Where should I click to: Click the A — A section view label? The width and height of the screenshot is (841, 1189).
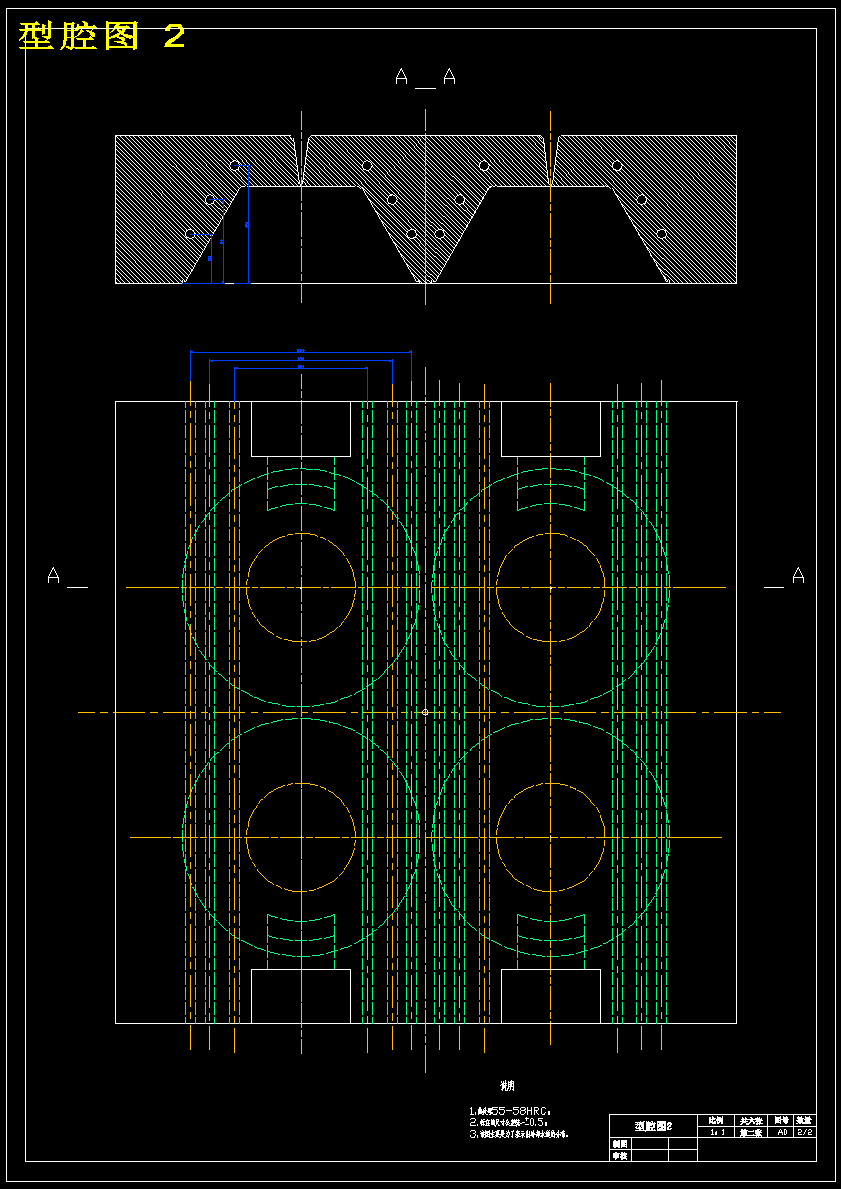click(425, 77)
